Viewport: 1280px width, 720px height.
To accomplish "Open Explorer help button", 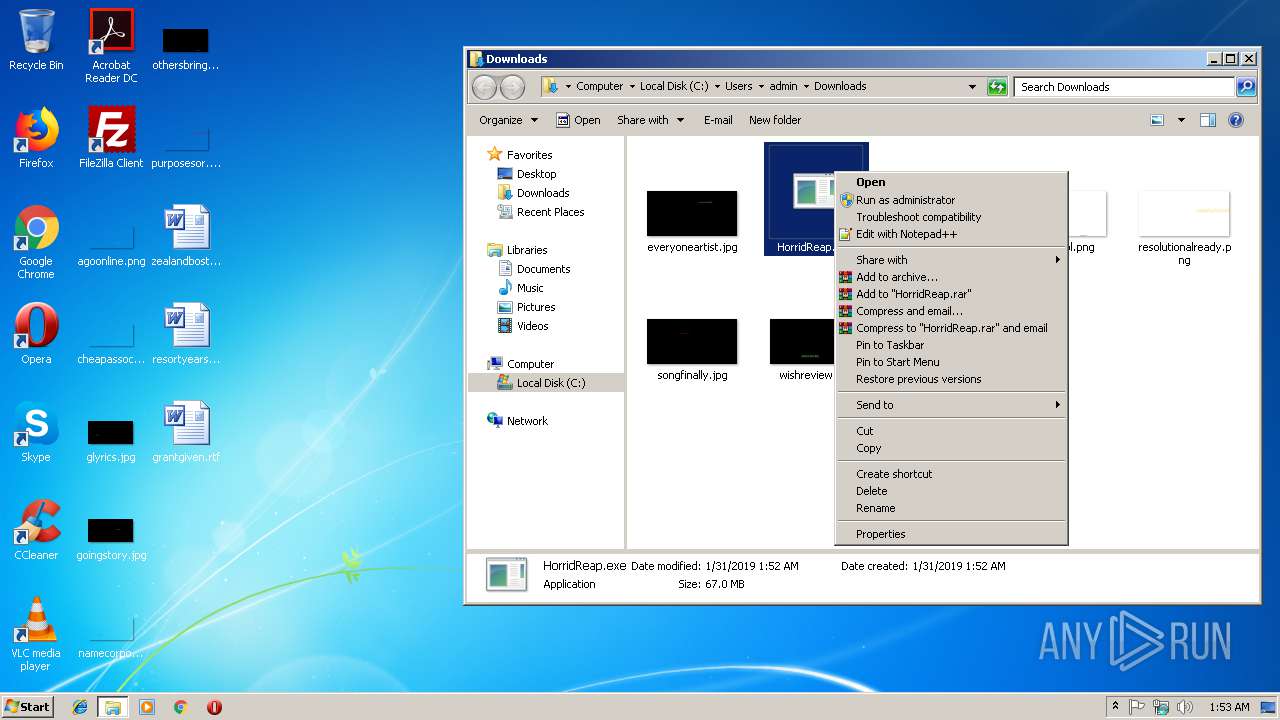I will [x=1236, y=120].
